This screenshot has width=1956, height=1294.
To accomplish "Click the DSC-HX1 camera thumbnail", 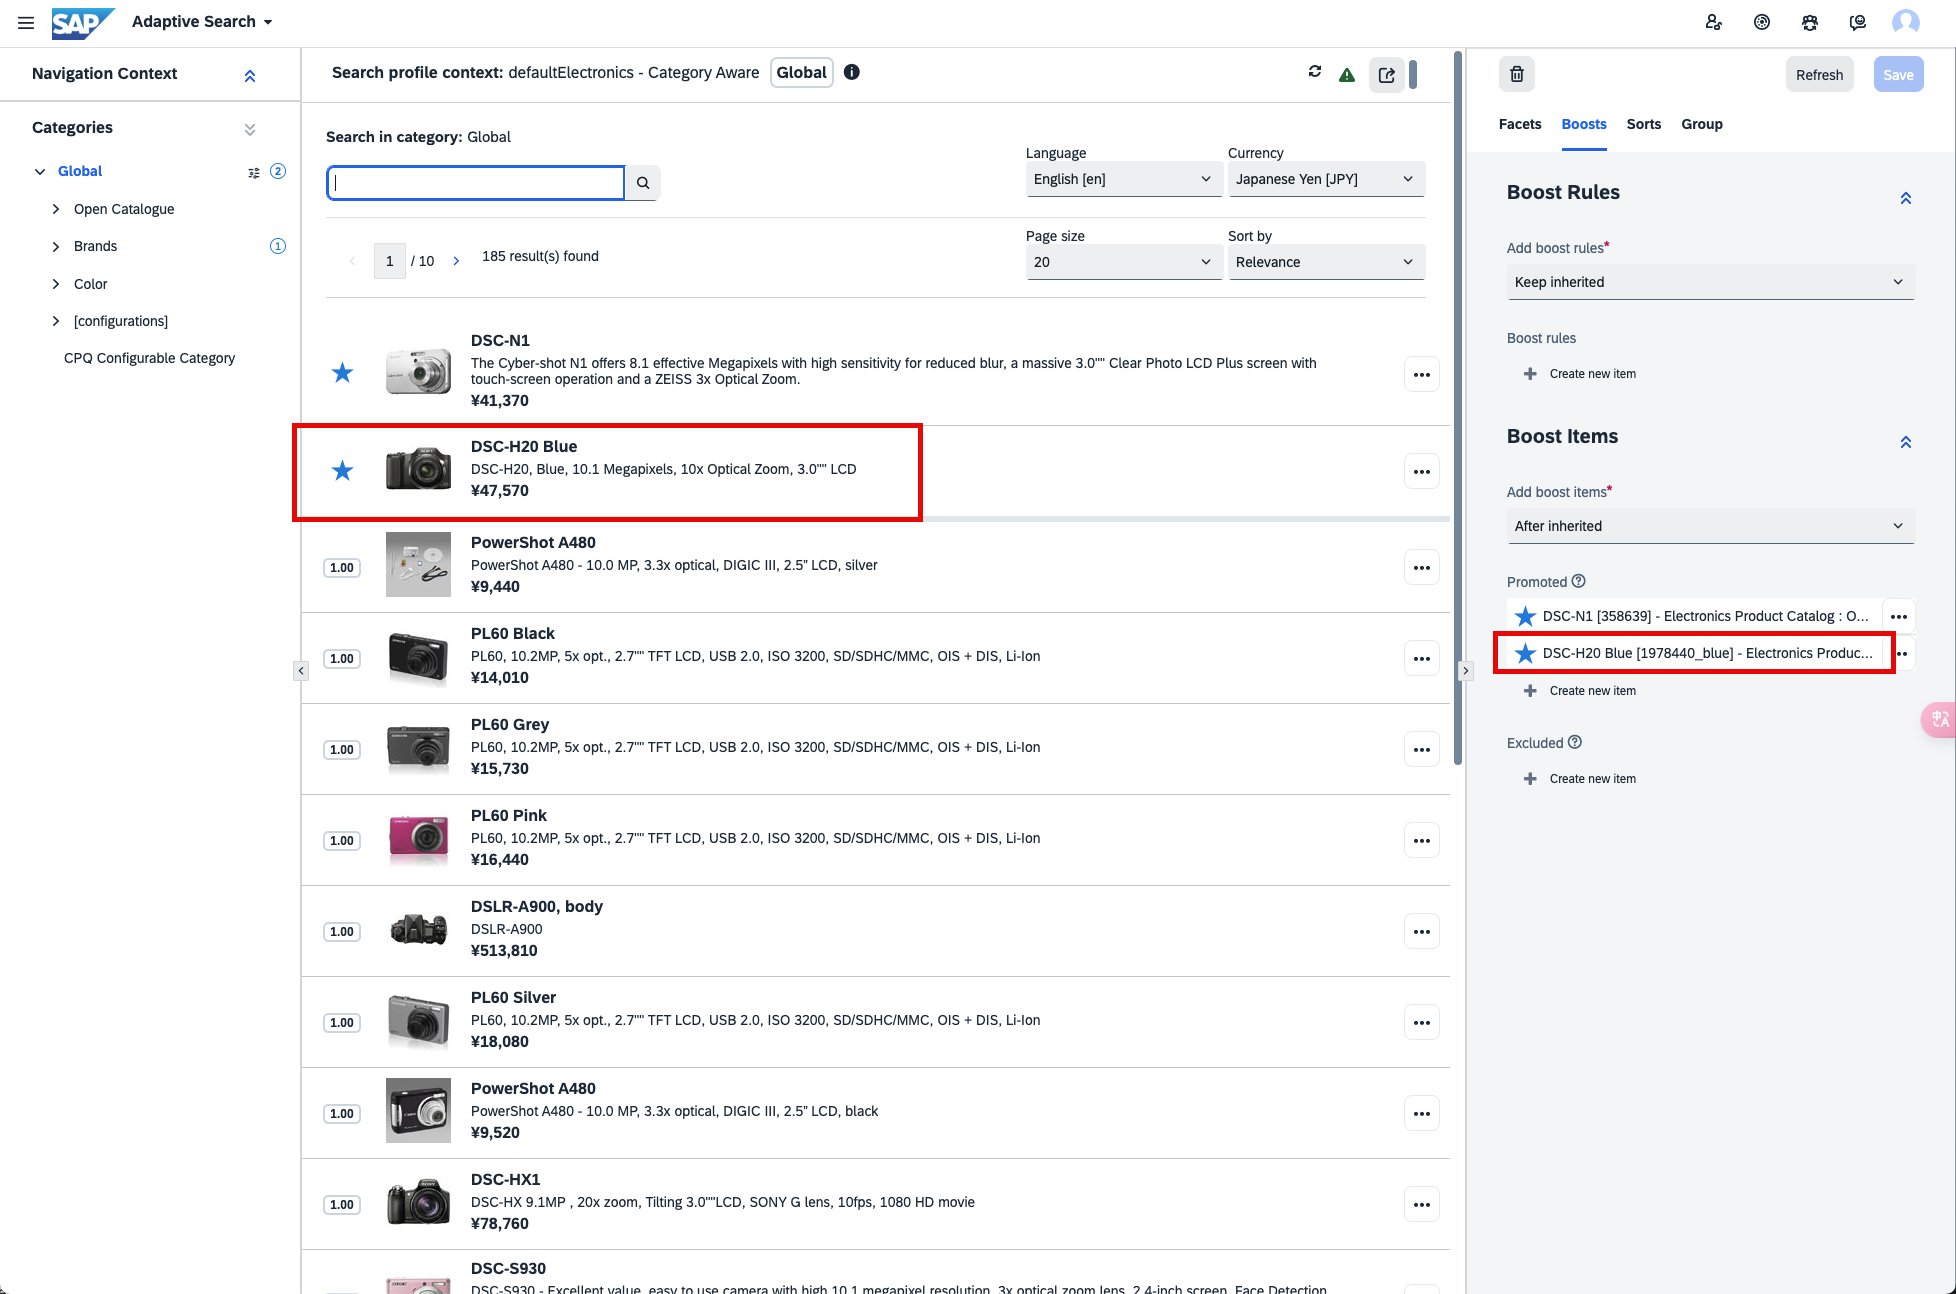I will pyautogui.click(x=418, y=1202).
